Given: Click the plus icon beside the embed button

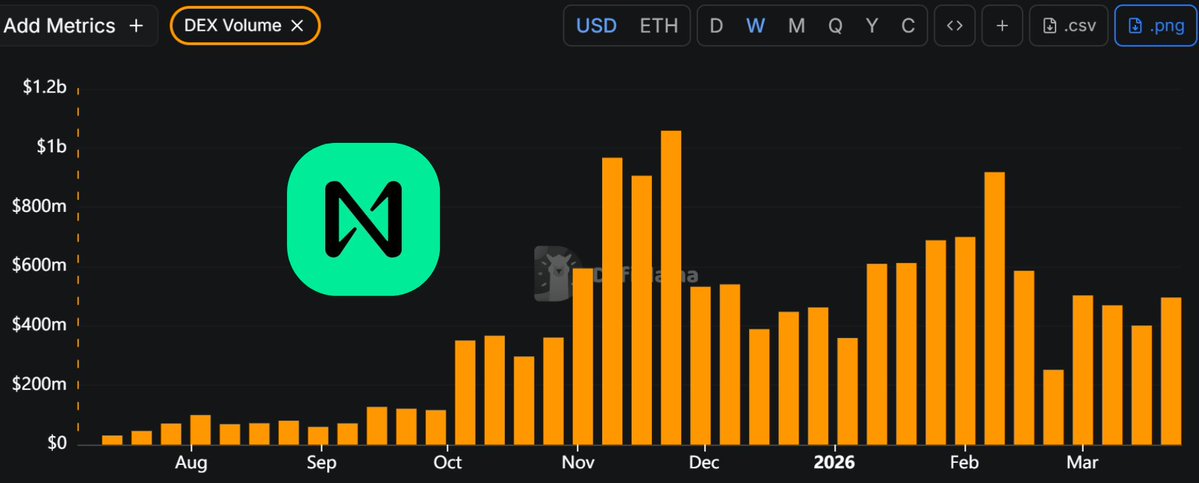Looking at the screenshot, I should (1002, 26).
